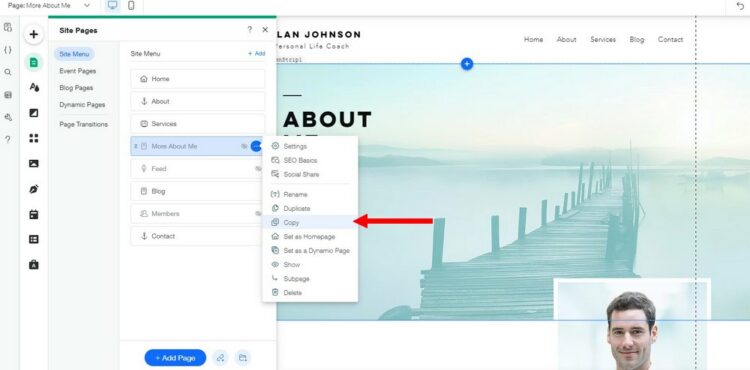
Task: Click the blue add section plus circle
Action: (467, 64)
